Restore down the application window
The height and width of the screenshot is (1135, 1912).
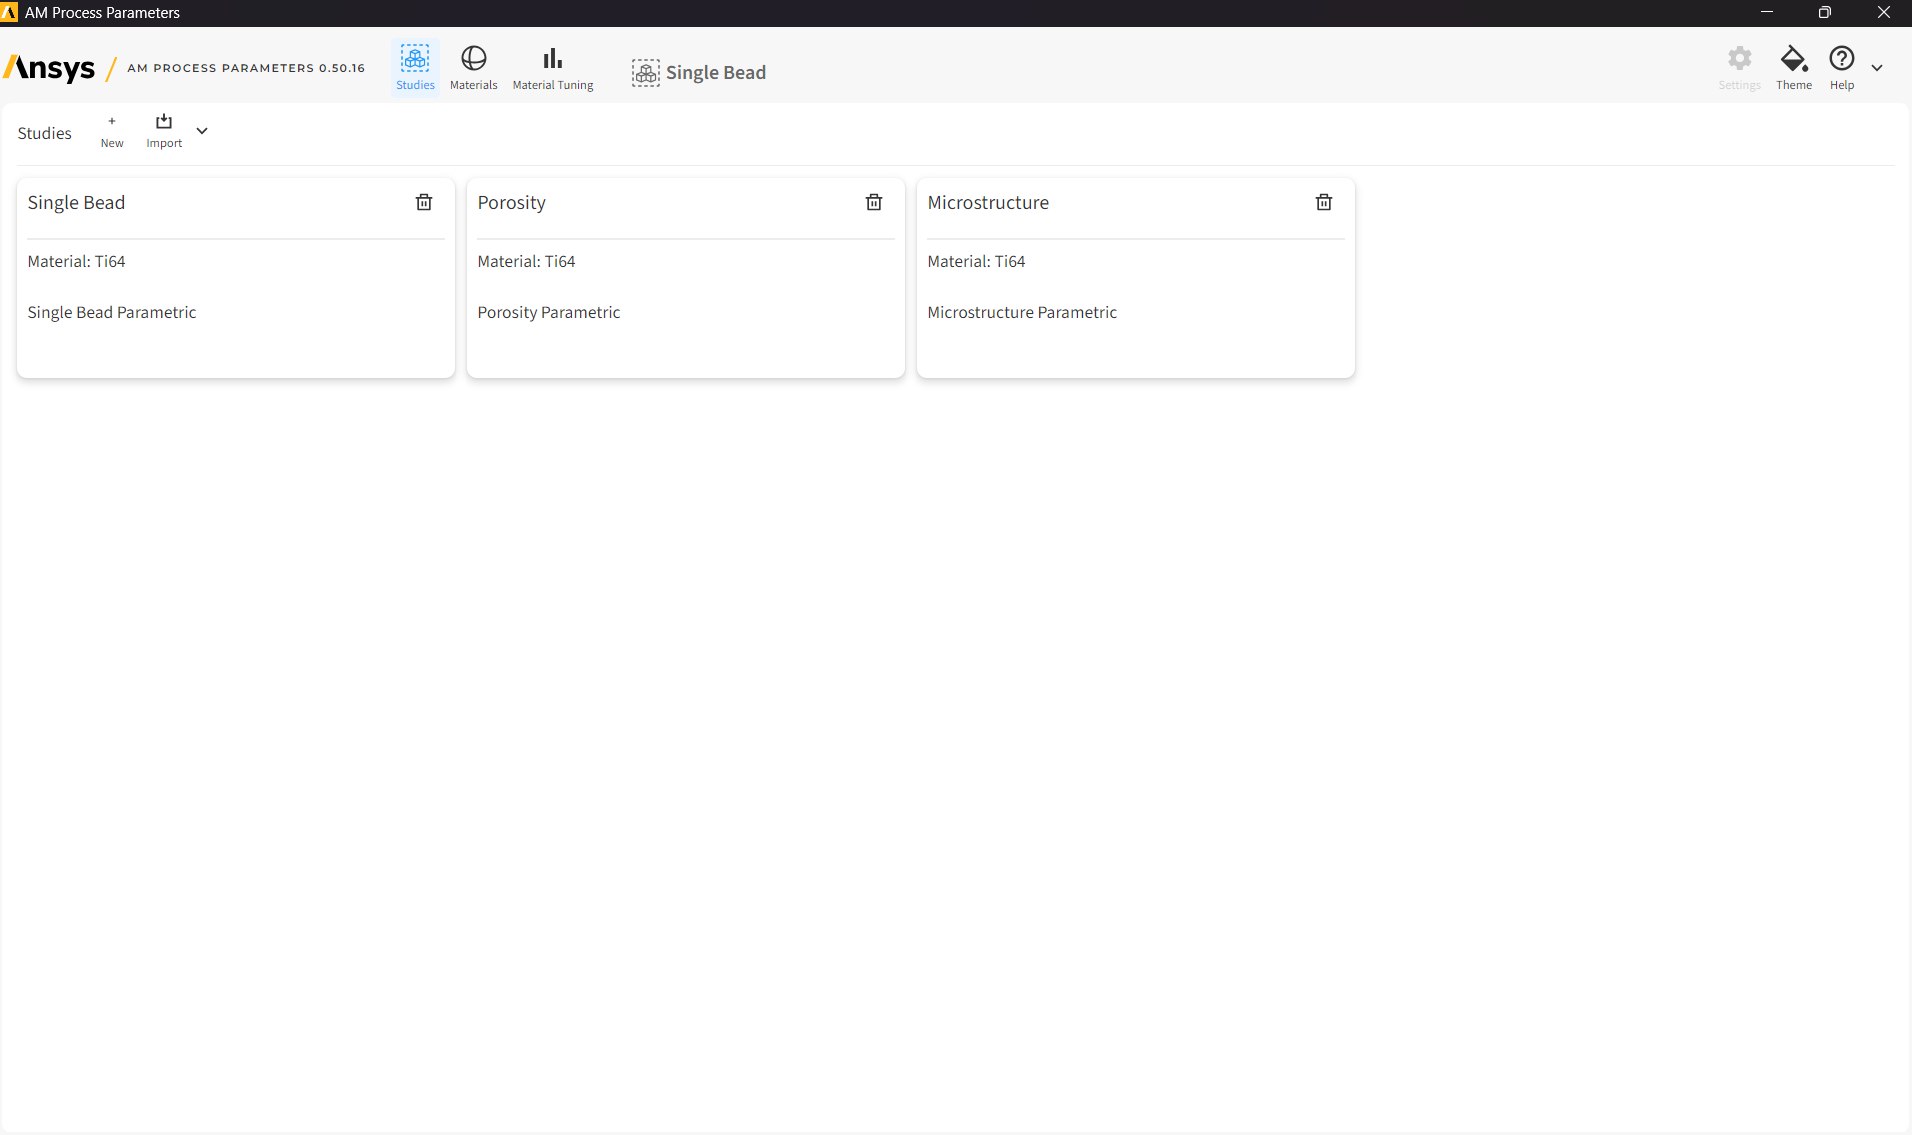pos(1824,13)
